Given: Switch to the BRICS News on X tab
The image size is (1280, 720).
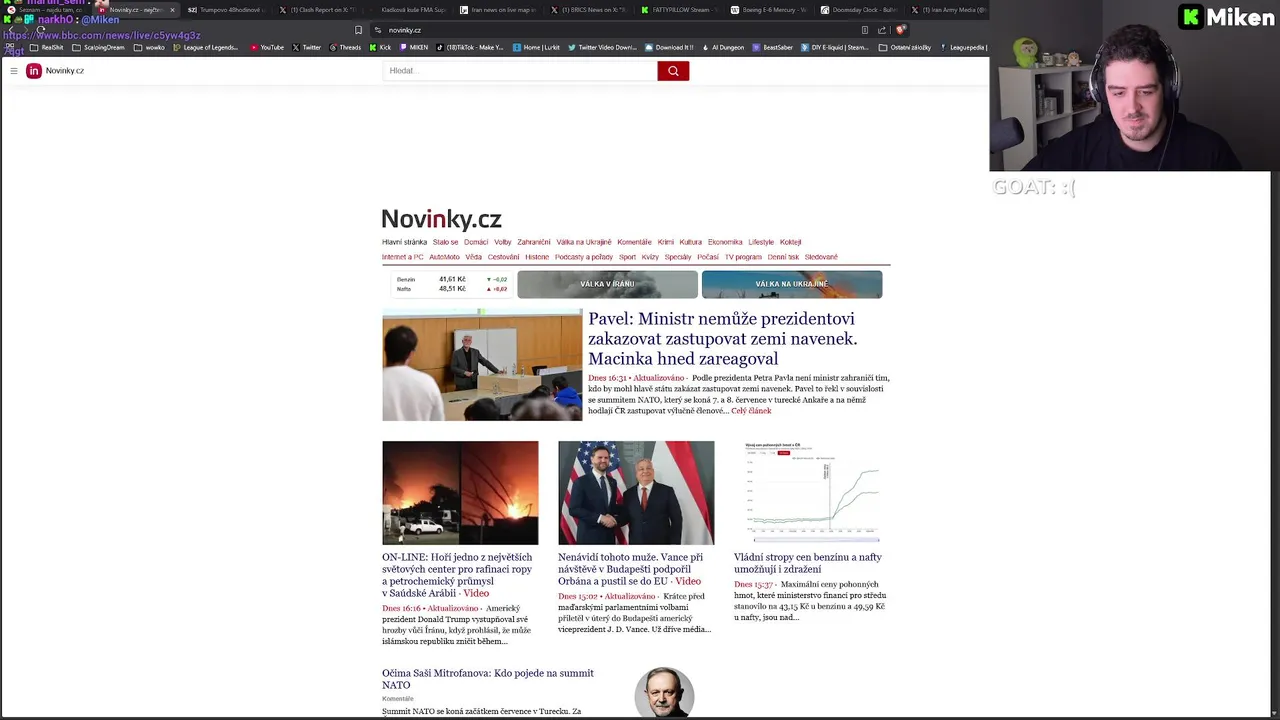Looking at the screenshot, I should [x=588, y=10].
